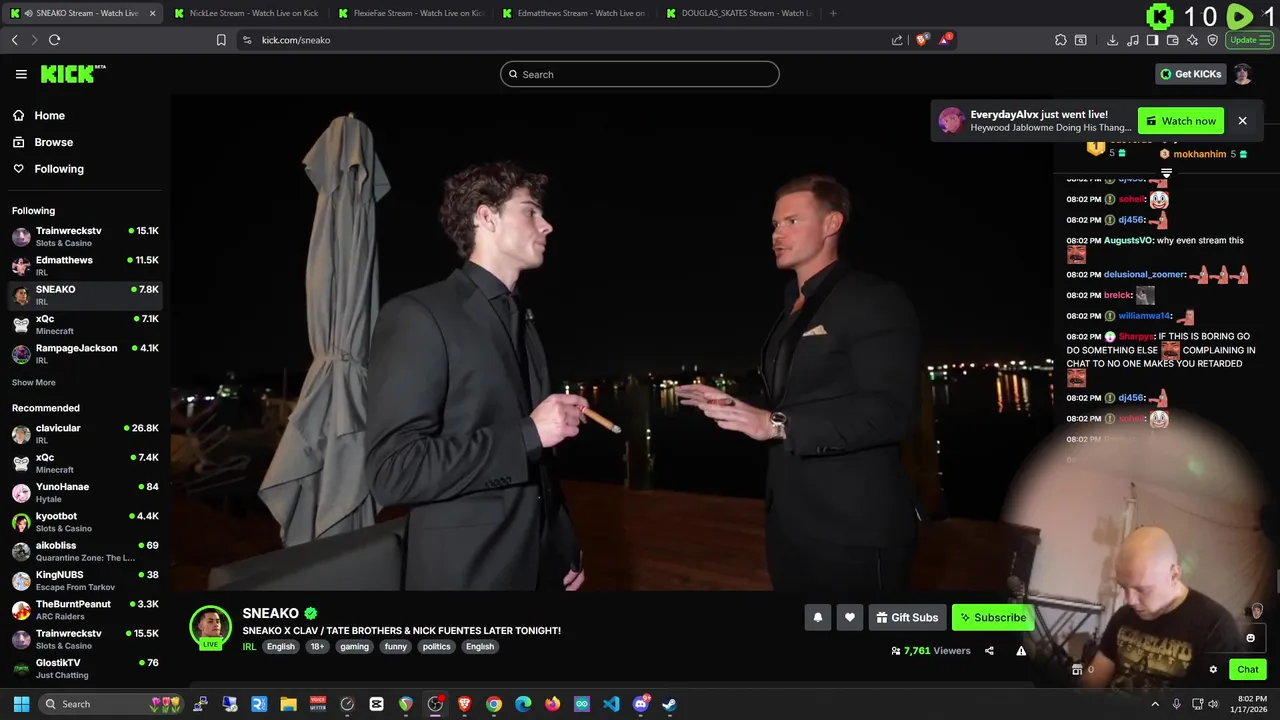
Task: Click the Subscribe button
Action: pyautogui.click(x=992, y=617)
